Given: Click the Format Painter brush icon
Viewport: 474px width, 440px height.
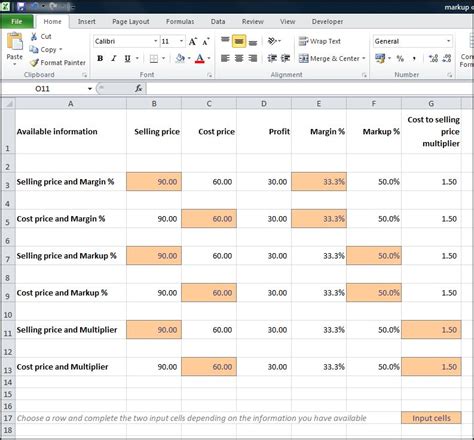Looking at the screenshot, I should 34,62.
